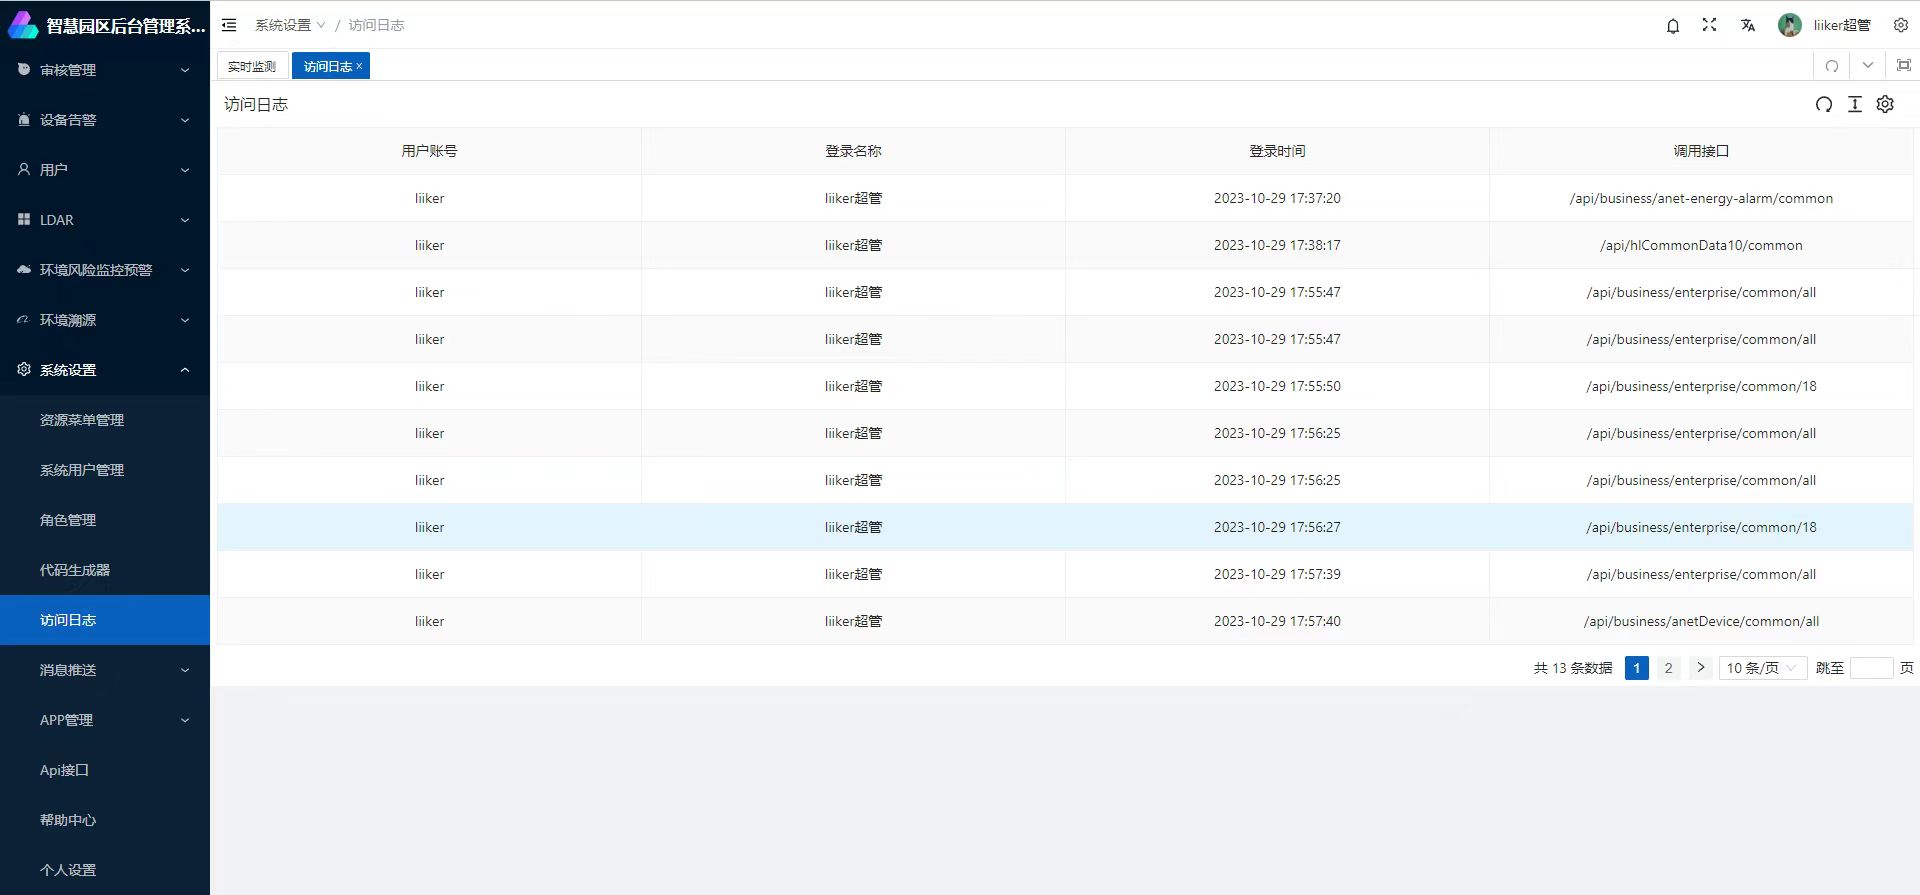Close the 访问日志 tab
The width and height of the screenshot is (1920, 895).
point(359,66)
